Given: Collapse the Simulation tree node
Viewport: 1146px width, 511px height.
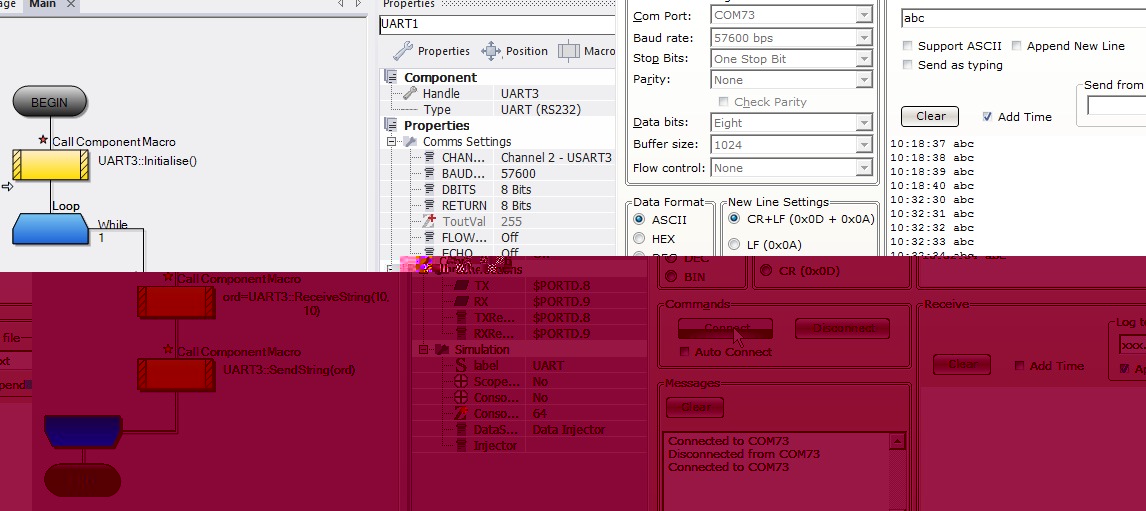Looking at the screenshot, I should [x=423, y=349].
